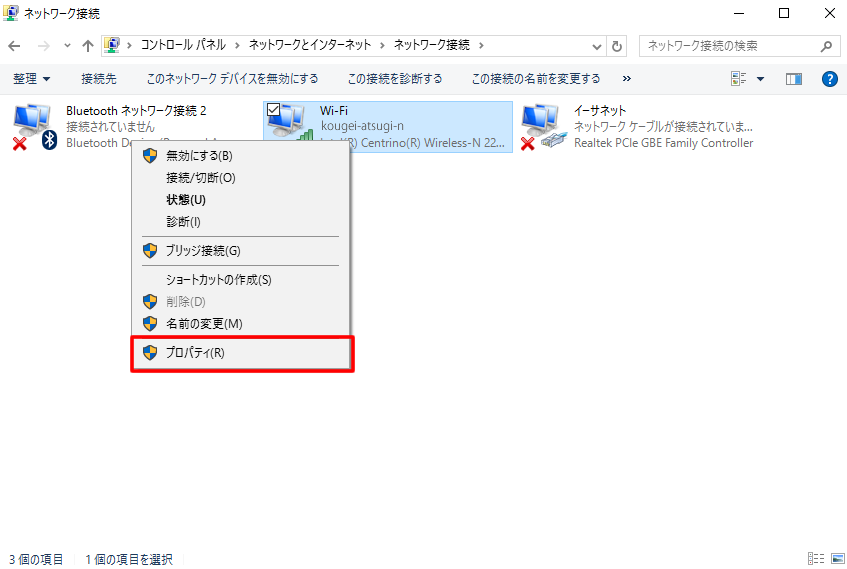Click the イーサネット connection name
The image size is (847, 569).
[600, 111]
